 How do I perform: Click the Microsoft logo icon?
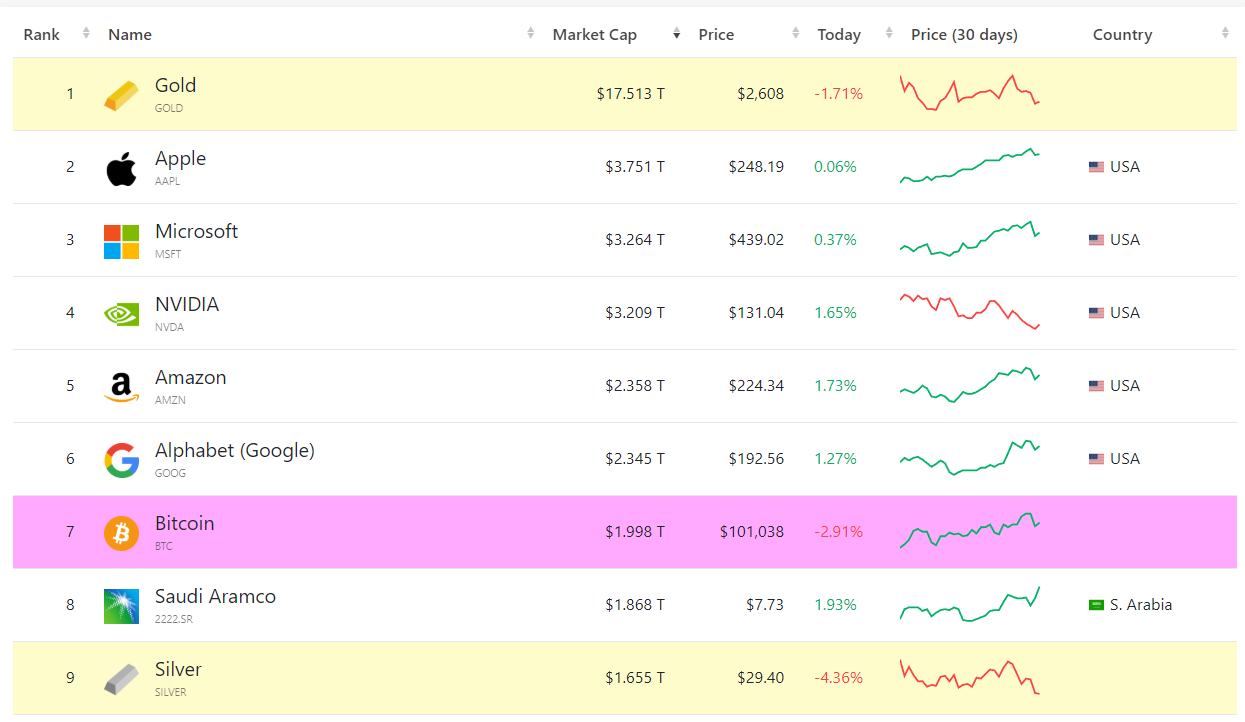[x=121, y=241]
